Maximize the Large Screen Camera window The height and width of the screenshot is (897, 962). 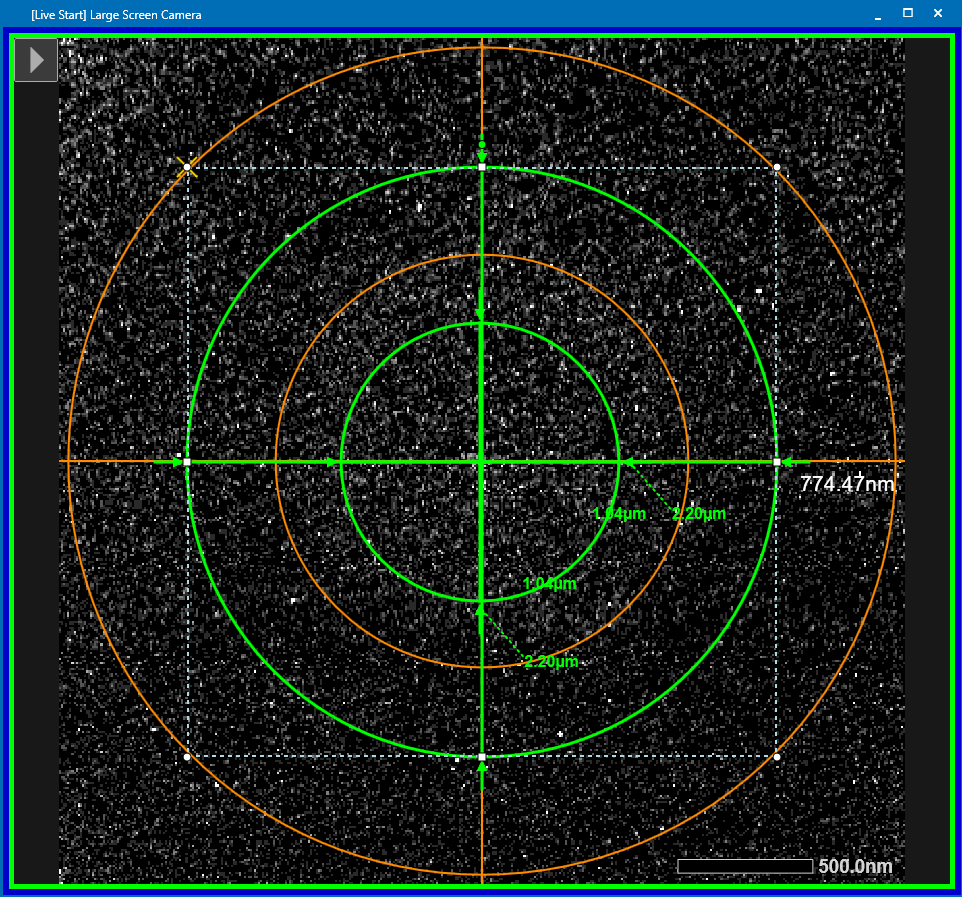[908, 13]
